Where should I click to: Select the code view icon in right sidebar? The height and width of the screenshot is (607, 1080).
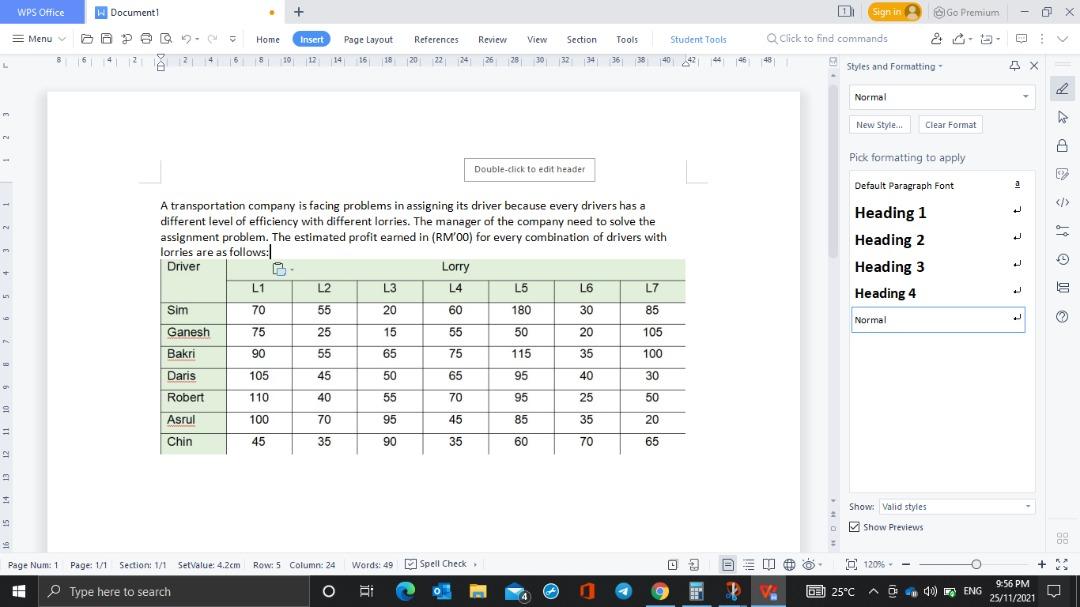point(1062,201)
